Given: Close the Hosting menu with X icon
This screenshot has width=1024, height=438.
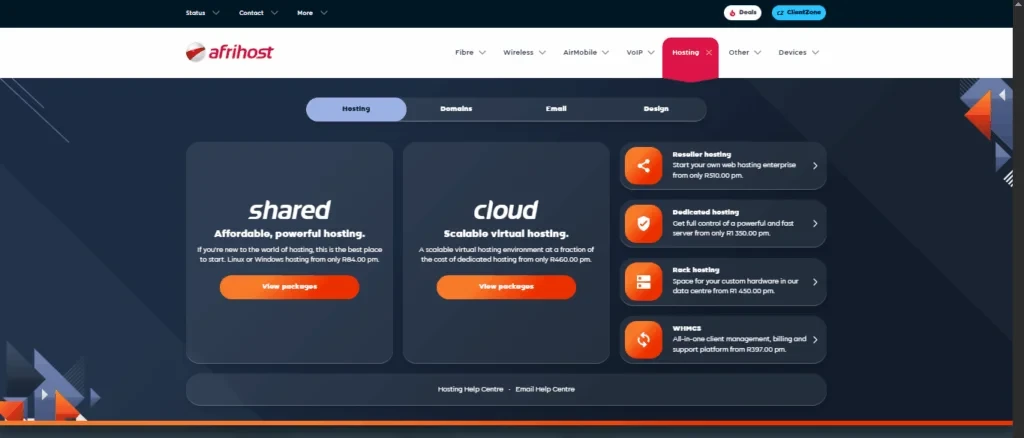Looking at the screenshot, I should (709, 52).
